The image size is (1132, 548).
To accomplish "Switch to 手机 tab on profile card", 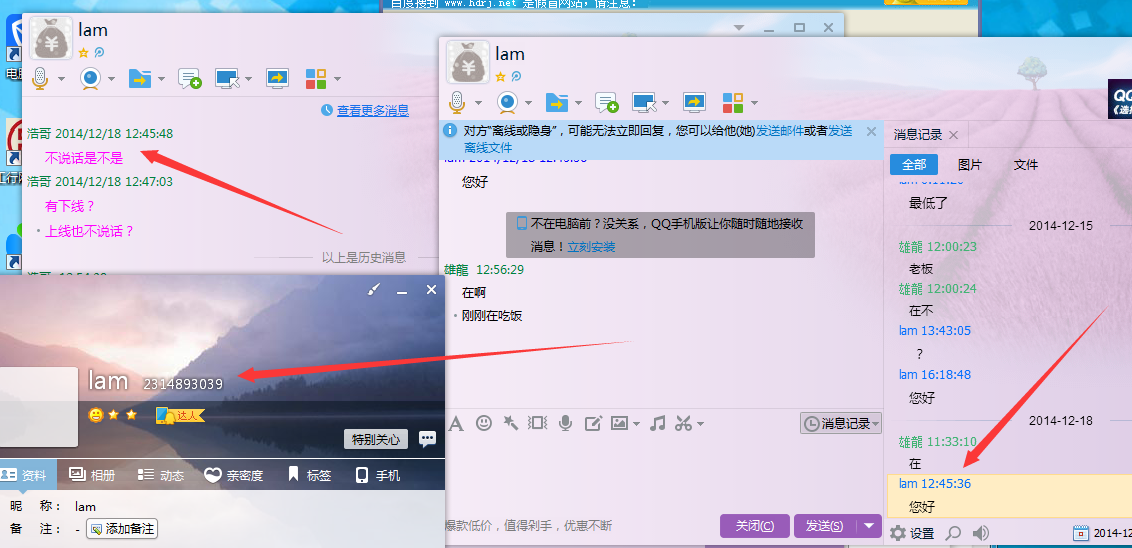I will tap(378, 475).
